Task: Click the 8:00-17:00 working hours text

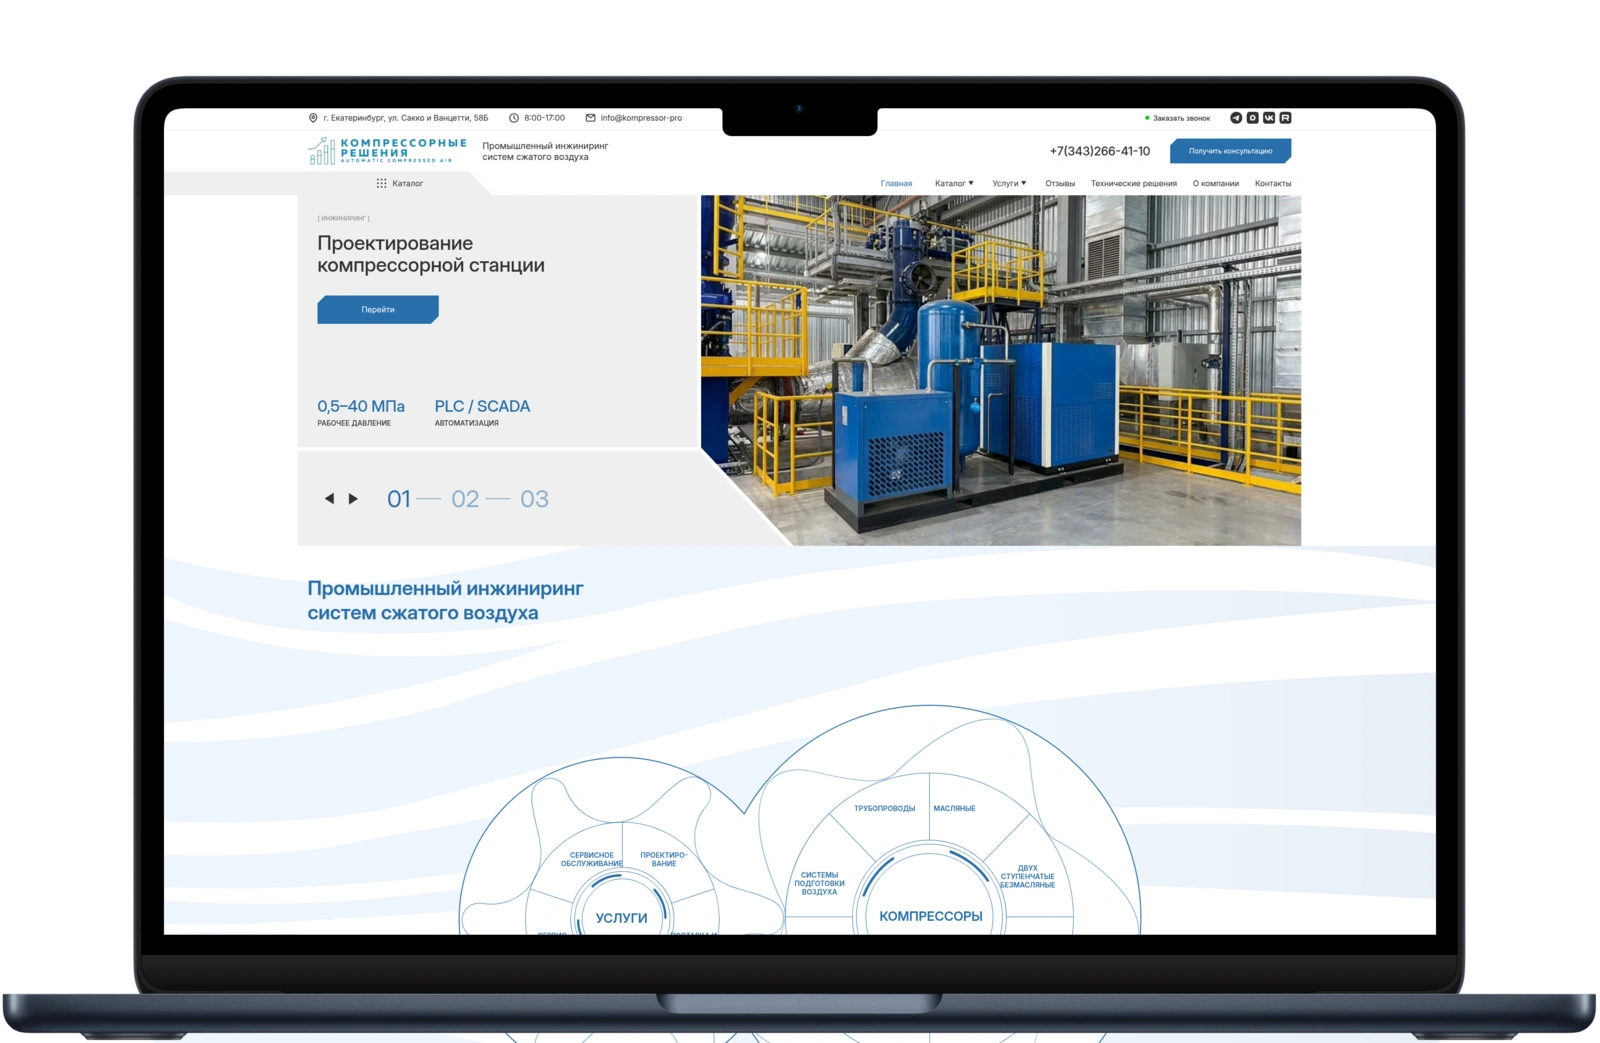Action: click(544, 118)
